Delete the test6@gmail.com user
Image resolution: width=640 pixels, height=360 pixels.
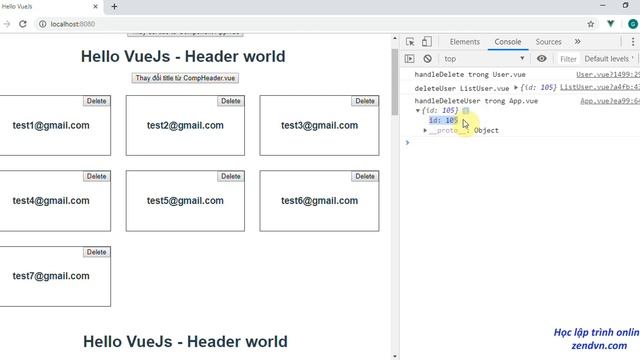click(x=365, y=176)
